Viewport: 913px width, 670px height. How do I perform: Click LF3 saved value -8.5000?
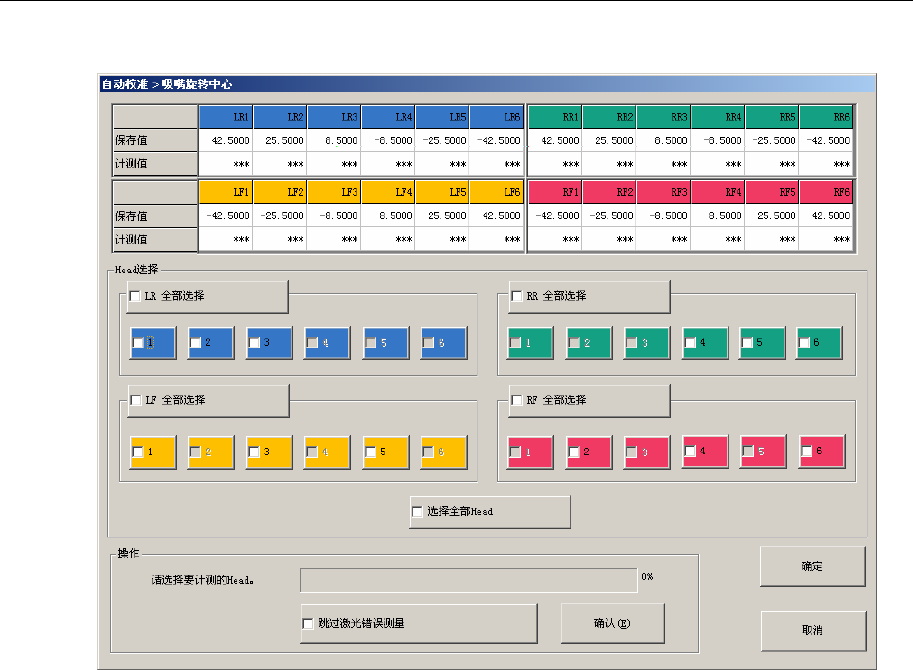point(334,215)
